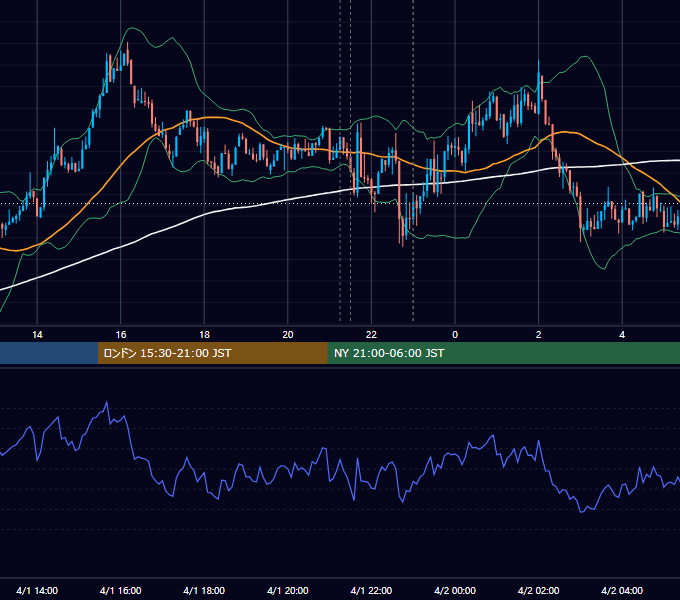The image size is (680, 600).
Task: Click the blue session bar before ロンドン
Action: (49, 353)
